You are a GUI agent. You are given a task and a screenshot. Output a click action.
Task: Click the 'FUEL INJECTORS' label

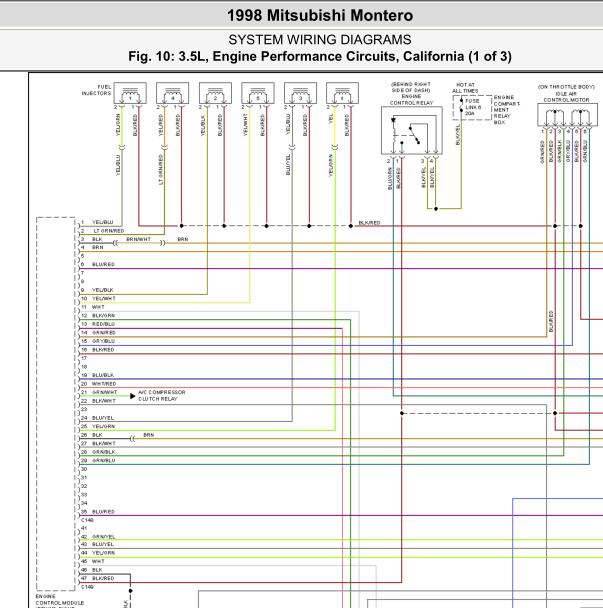coord(97,90)
